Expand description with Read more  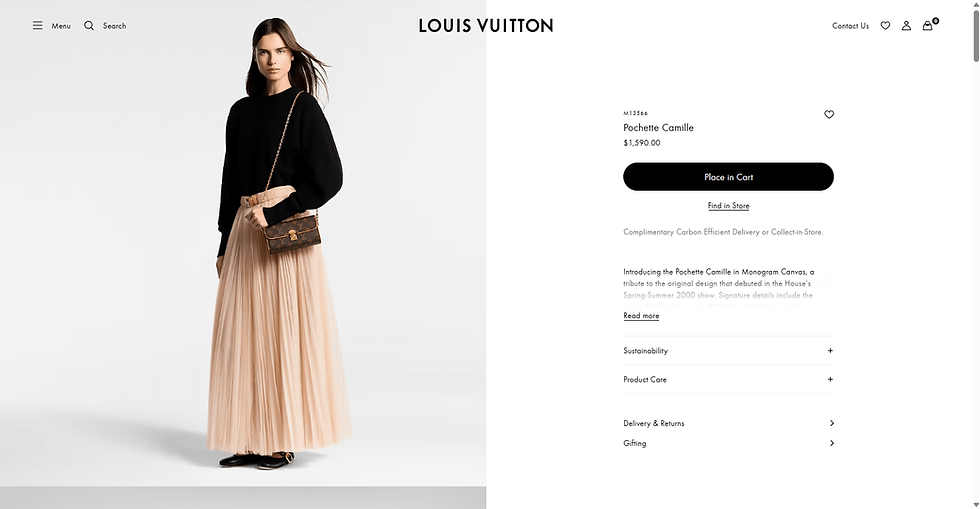[641, 316]
